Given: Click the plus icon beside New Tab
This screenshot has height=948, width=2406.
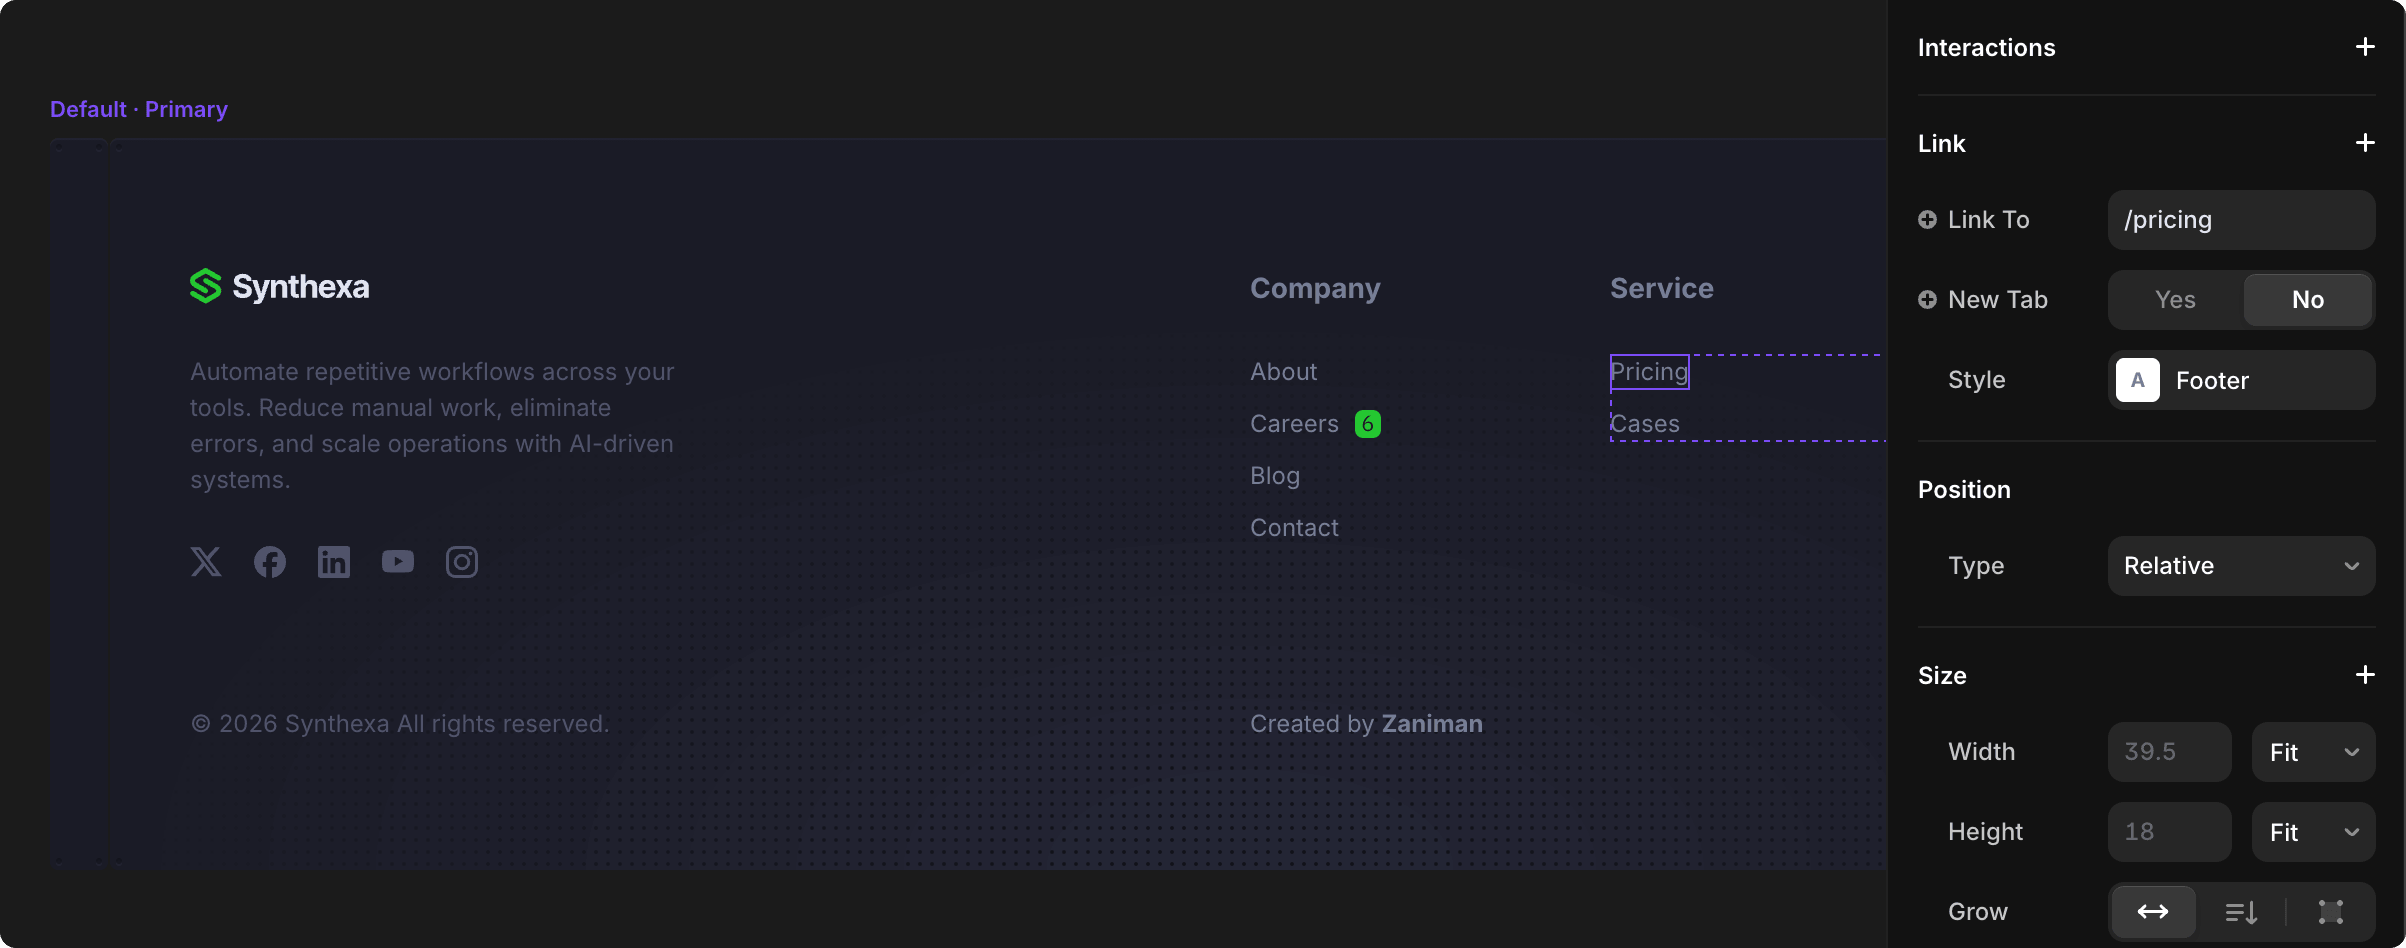Looking at the screenshot, I should click(x=1927, y=300).
